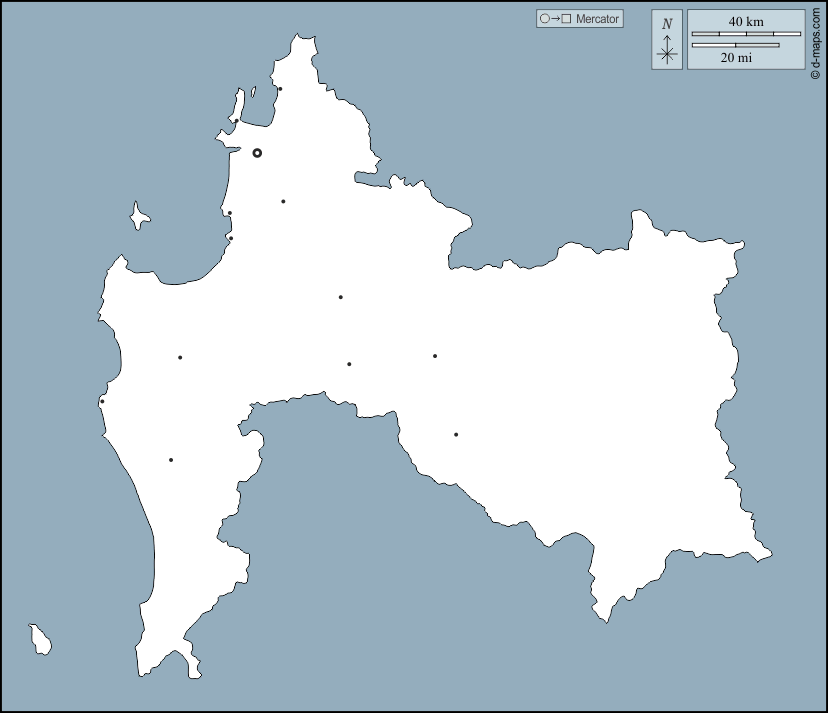
Task: Select the northernmost city dot
Action: (x=280, y=89)
